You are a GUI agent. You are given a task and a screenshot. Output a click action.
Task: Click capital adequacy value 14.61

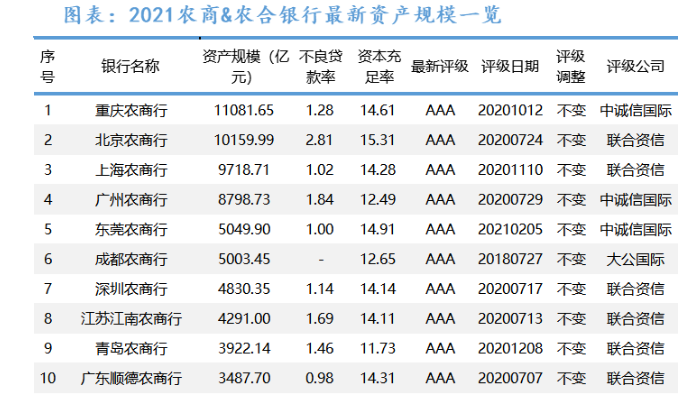[x=377, y=110]
